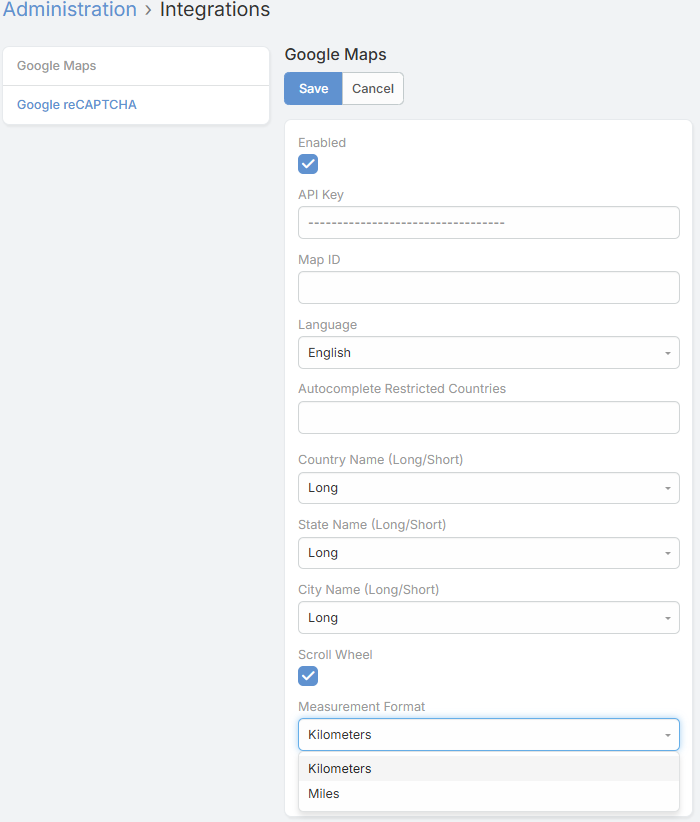700x822 pixels.
Task: Save the Google Maps settings
Action: coord(313,89)
